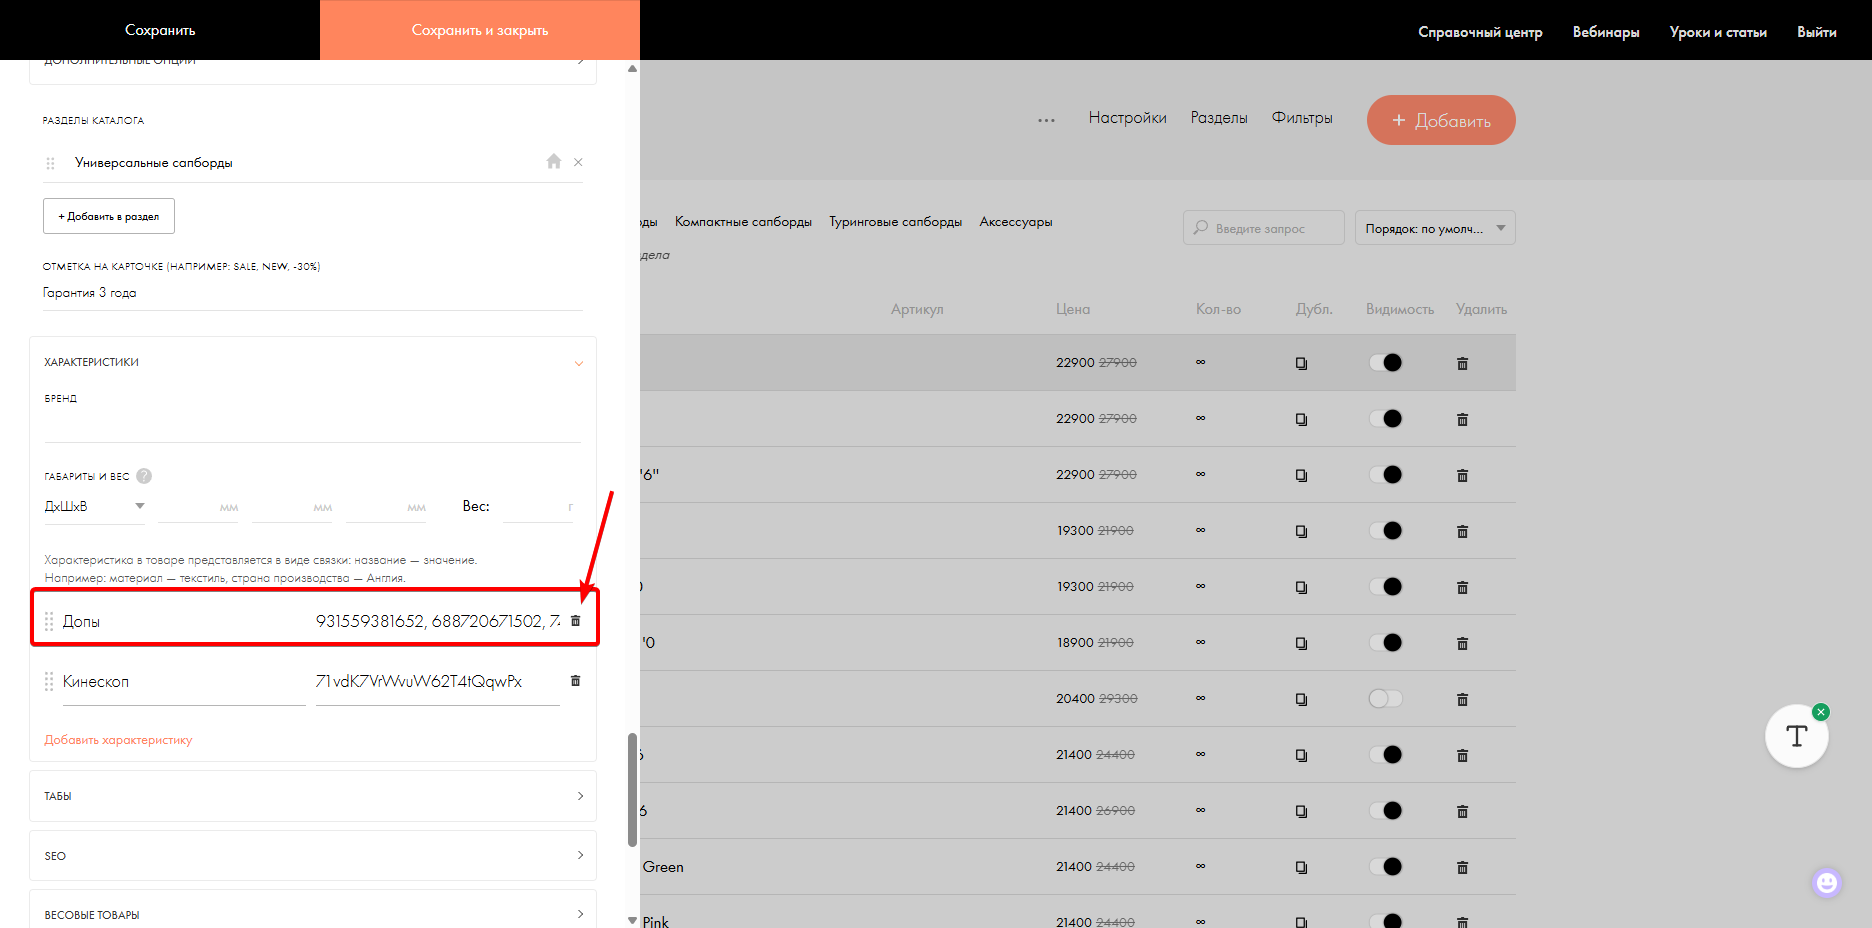Click the search magnifier icon
The height and width of the screenshot is (928, 1872).
coord(1201,228)
